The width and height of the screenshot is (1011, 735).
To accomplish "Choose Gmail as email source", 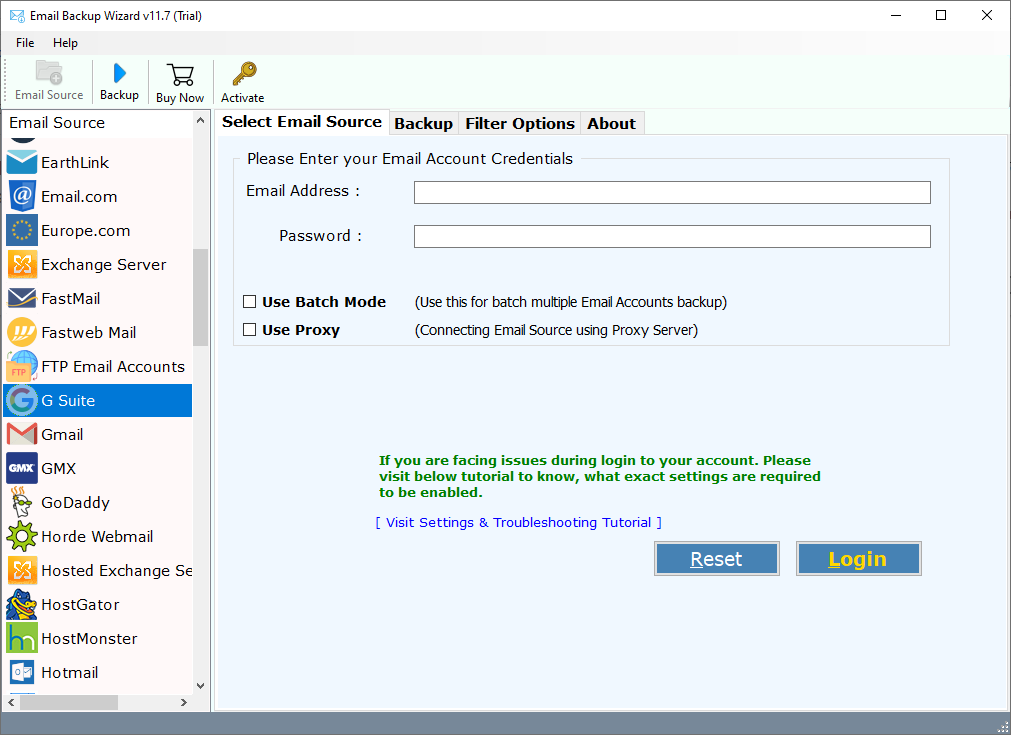I will (98, 435).
